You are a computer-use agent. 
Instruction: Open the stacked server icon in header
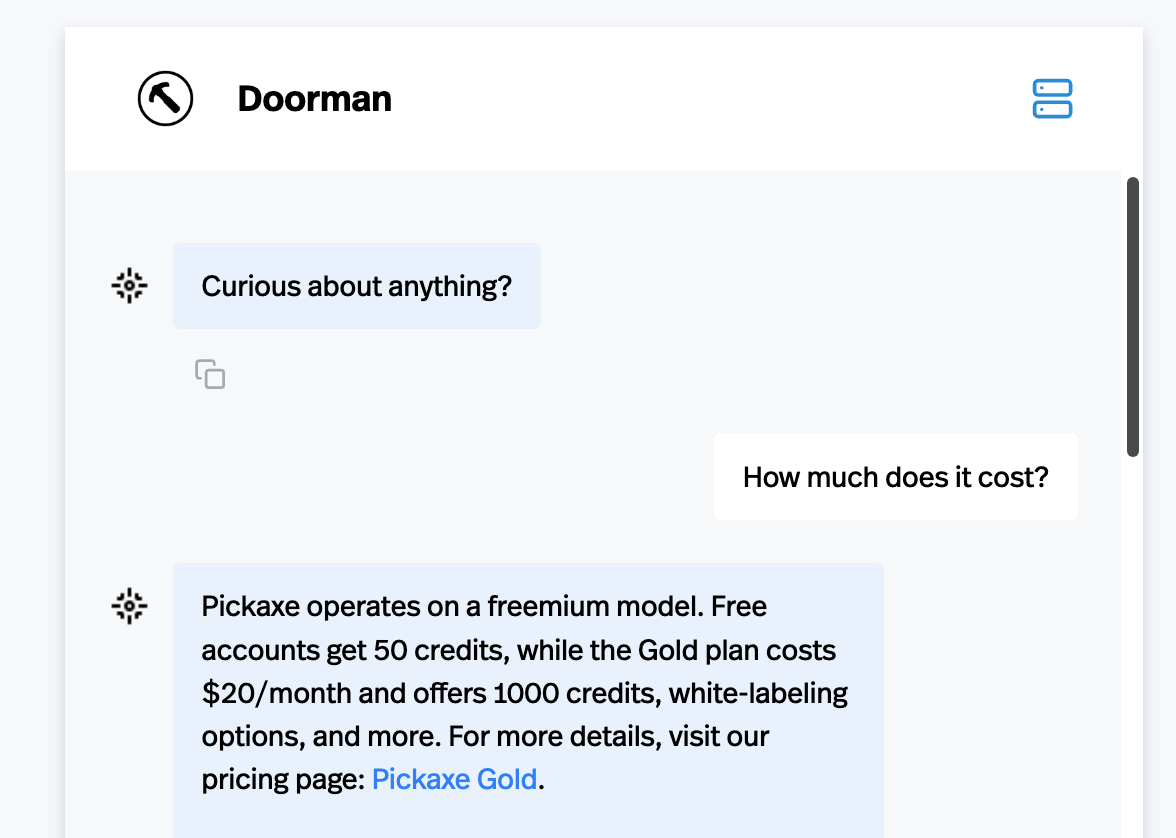point(1052,99)
